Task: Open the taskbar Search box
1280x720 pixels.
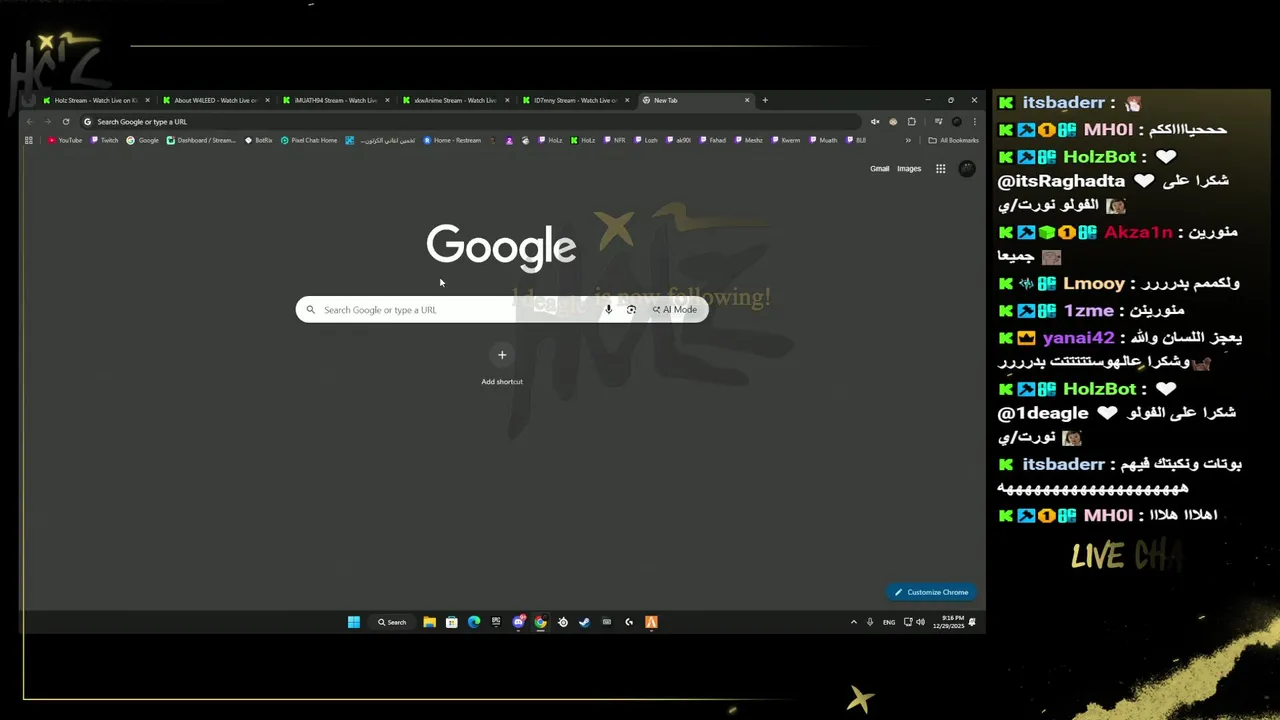Action: [392, 622]
